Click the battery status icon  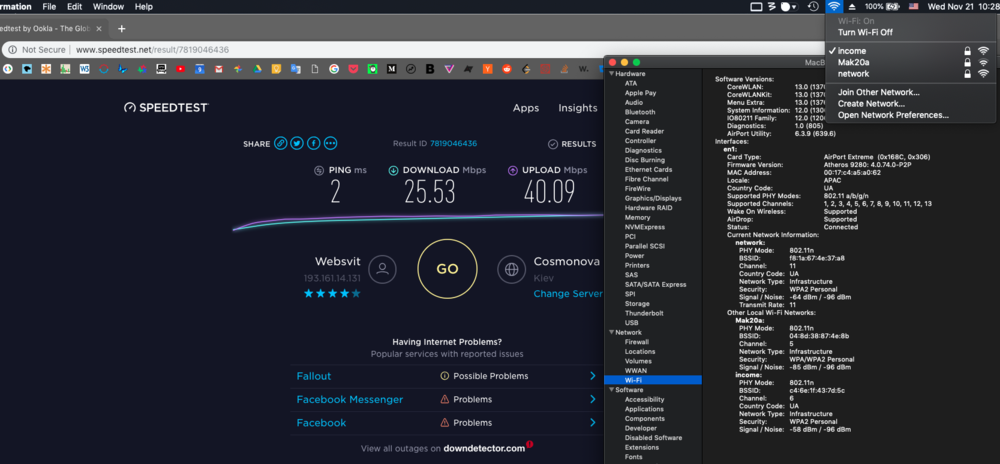click(x=892, y=6)
